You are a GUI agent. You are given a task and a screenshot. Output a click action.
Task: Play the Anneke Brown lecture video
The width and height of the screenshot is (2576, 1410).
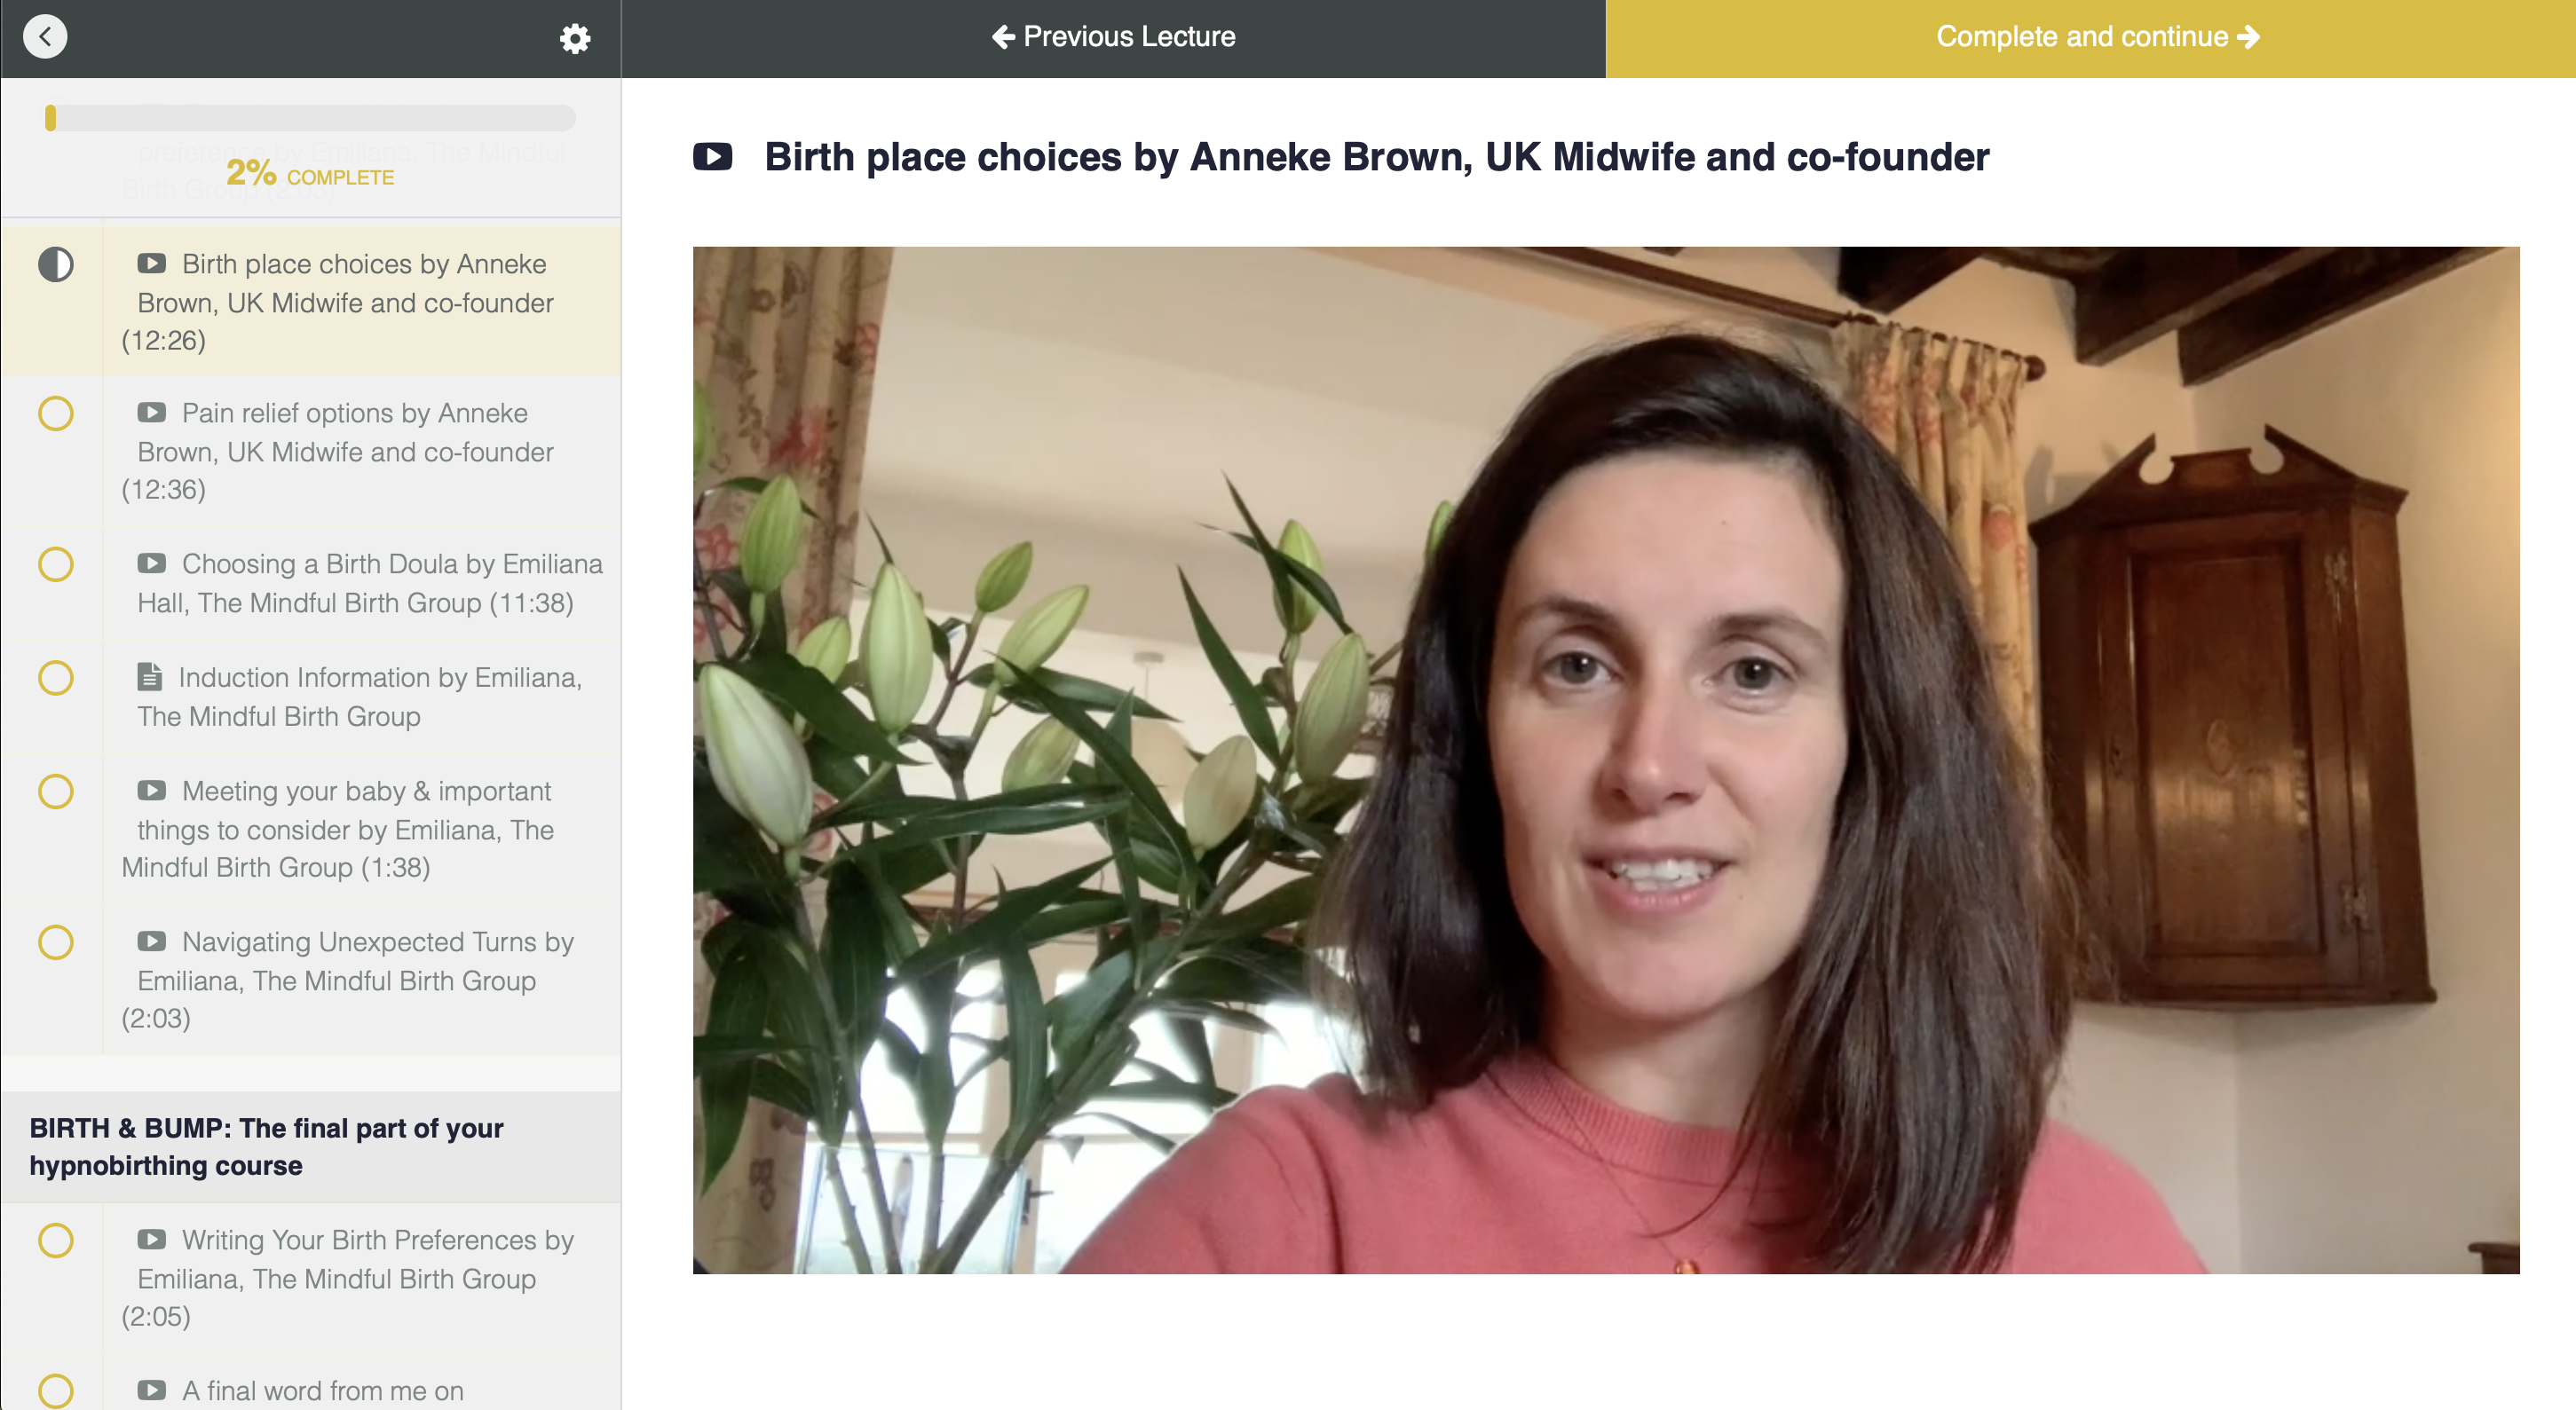(1606, 760)
